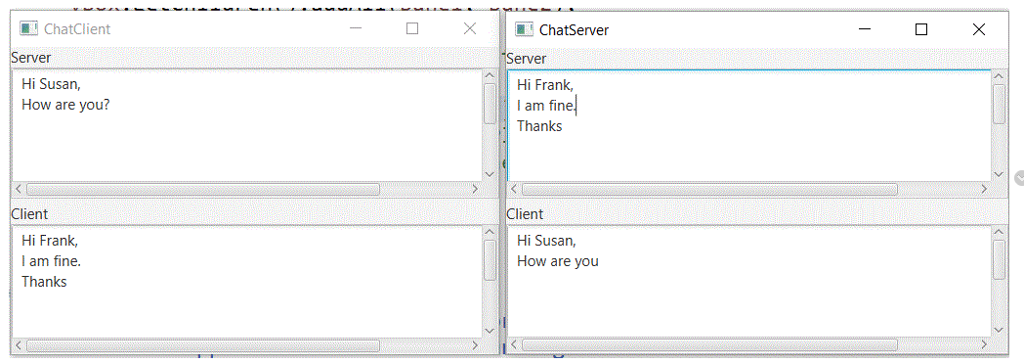The height and width of the screenshot is (363, 1024).
Task: Click the ChatClient window app icon
Action: [x=28, y=29]
